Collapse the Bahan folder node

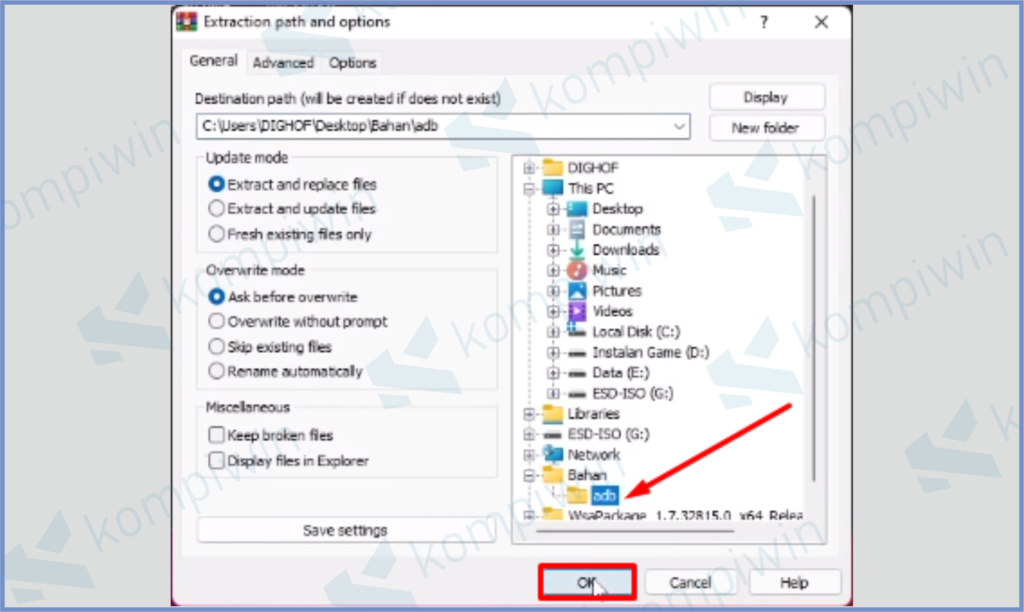click(529, 475)
